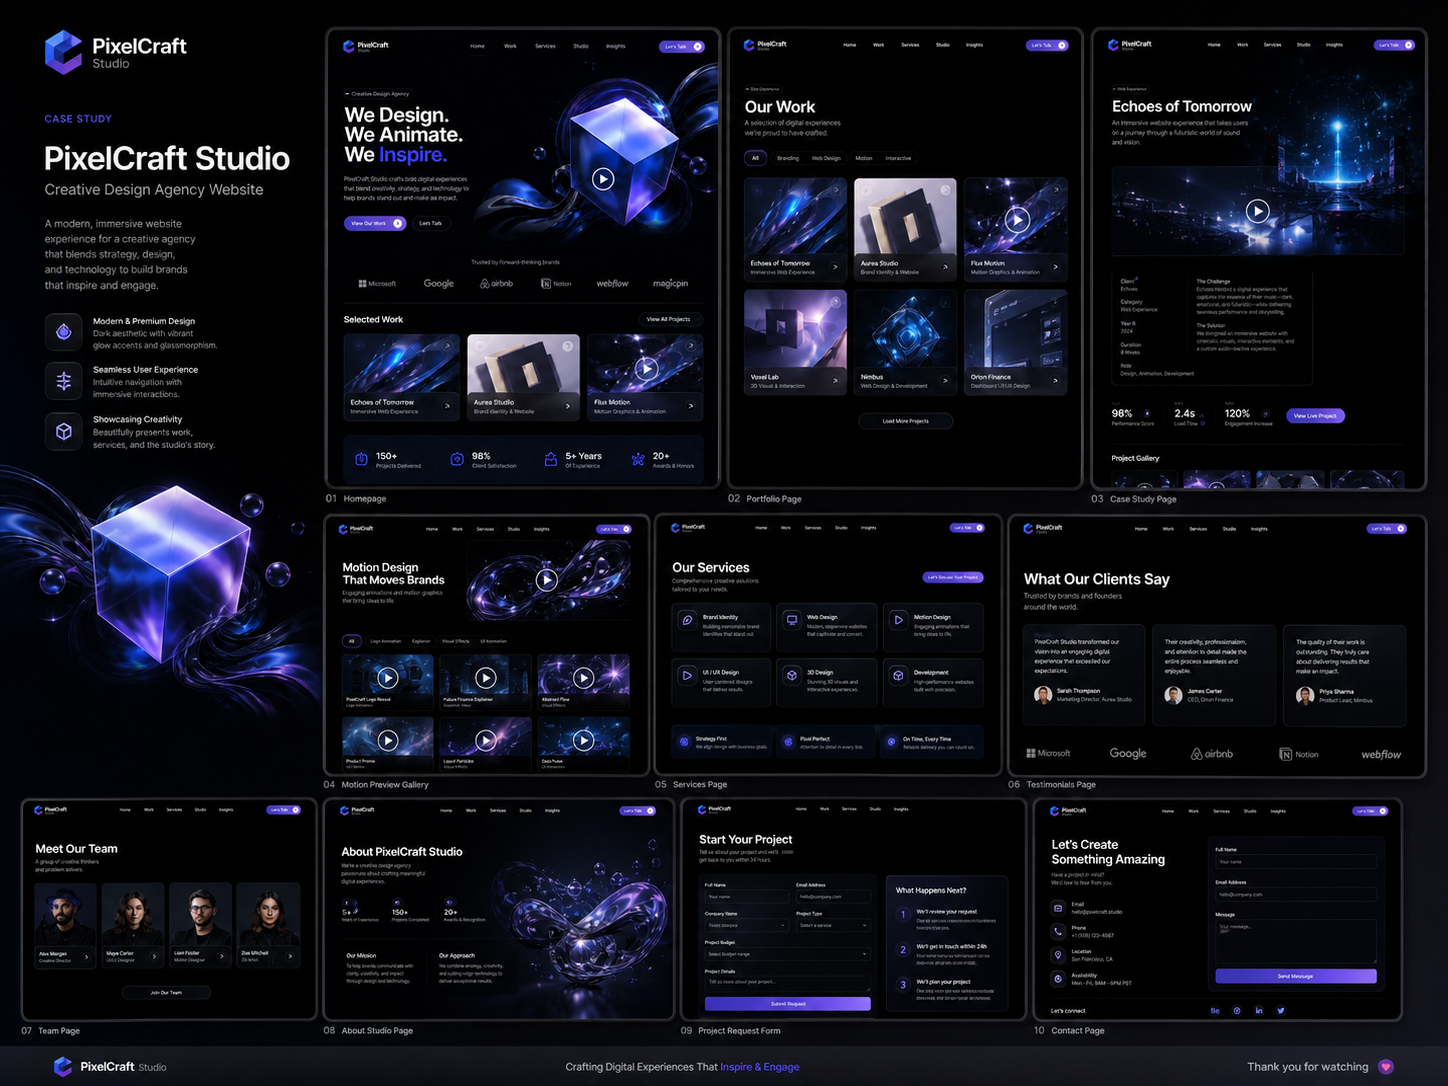Click Priya Sharma avatar in Testimonials
Viewport: 1448px width, 1086px height.
pos(1305,695)
